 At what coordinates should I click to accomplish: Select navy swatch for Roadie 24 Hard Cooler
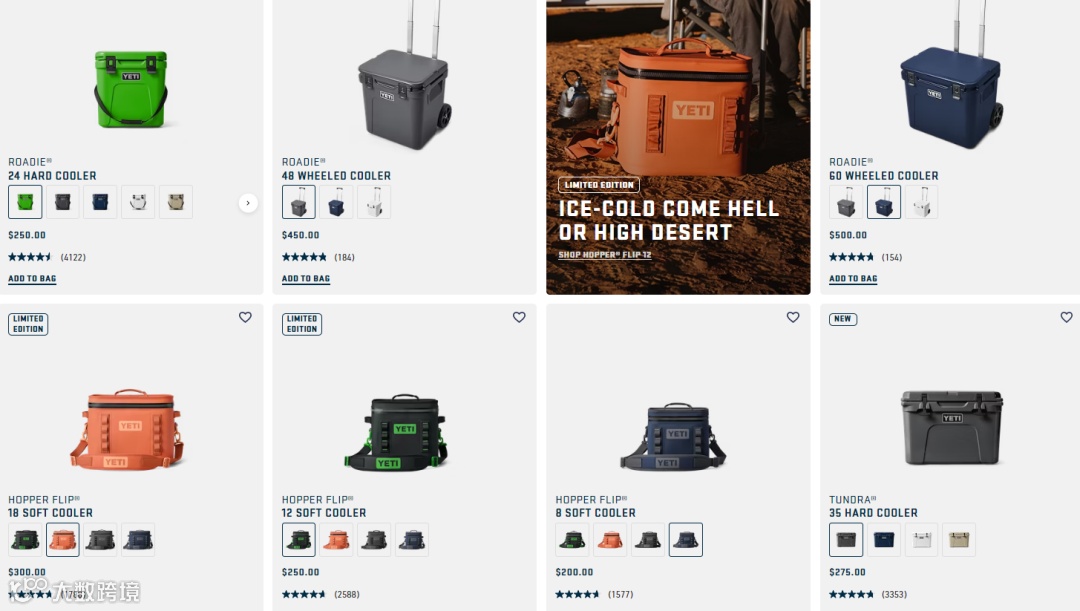(x=101, y=203)
